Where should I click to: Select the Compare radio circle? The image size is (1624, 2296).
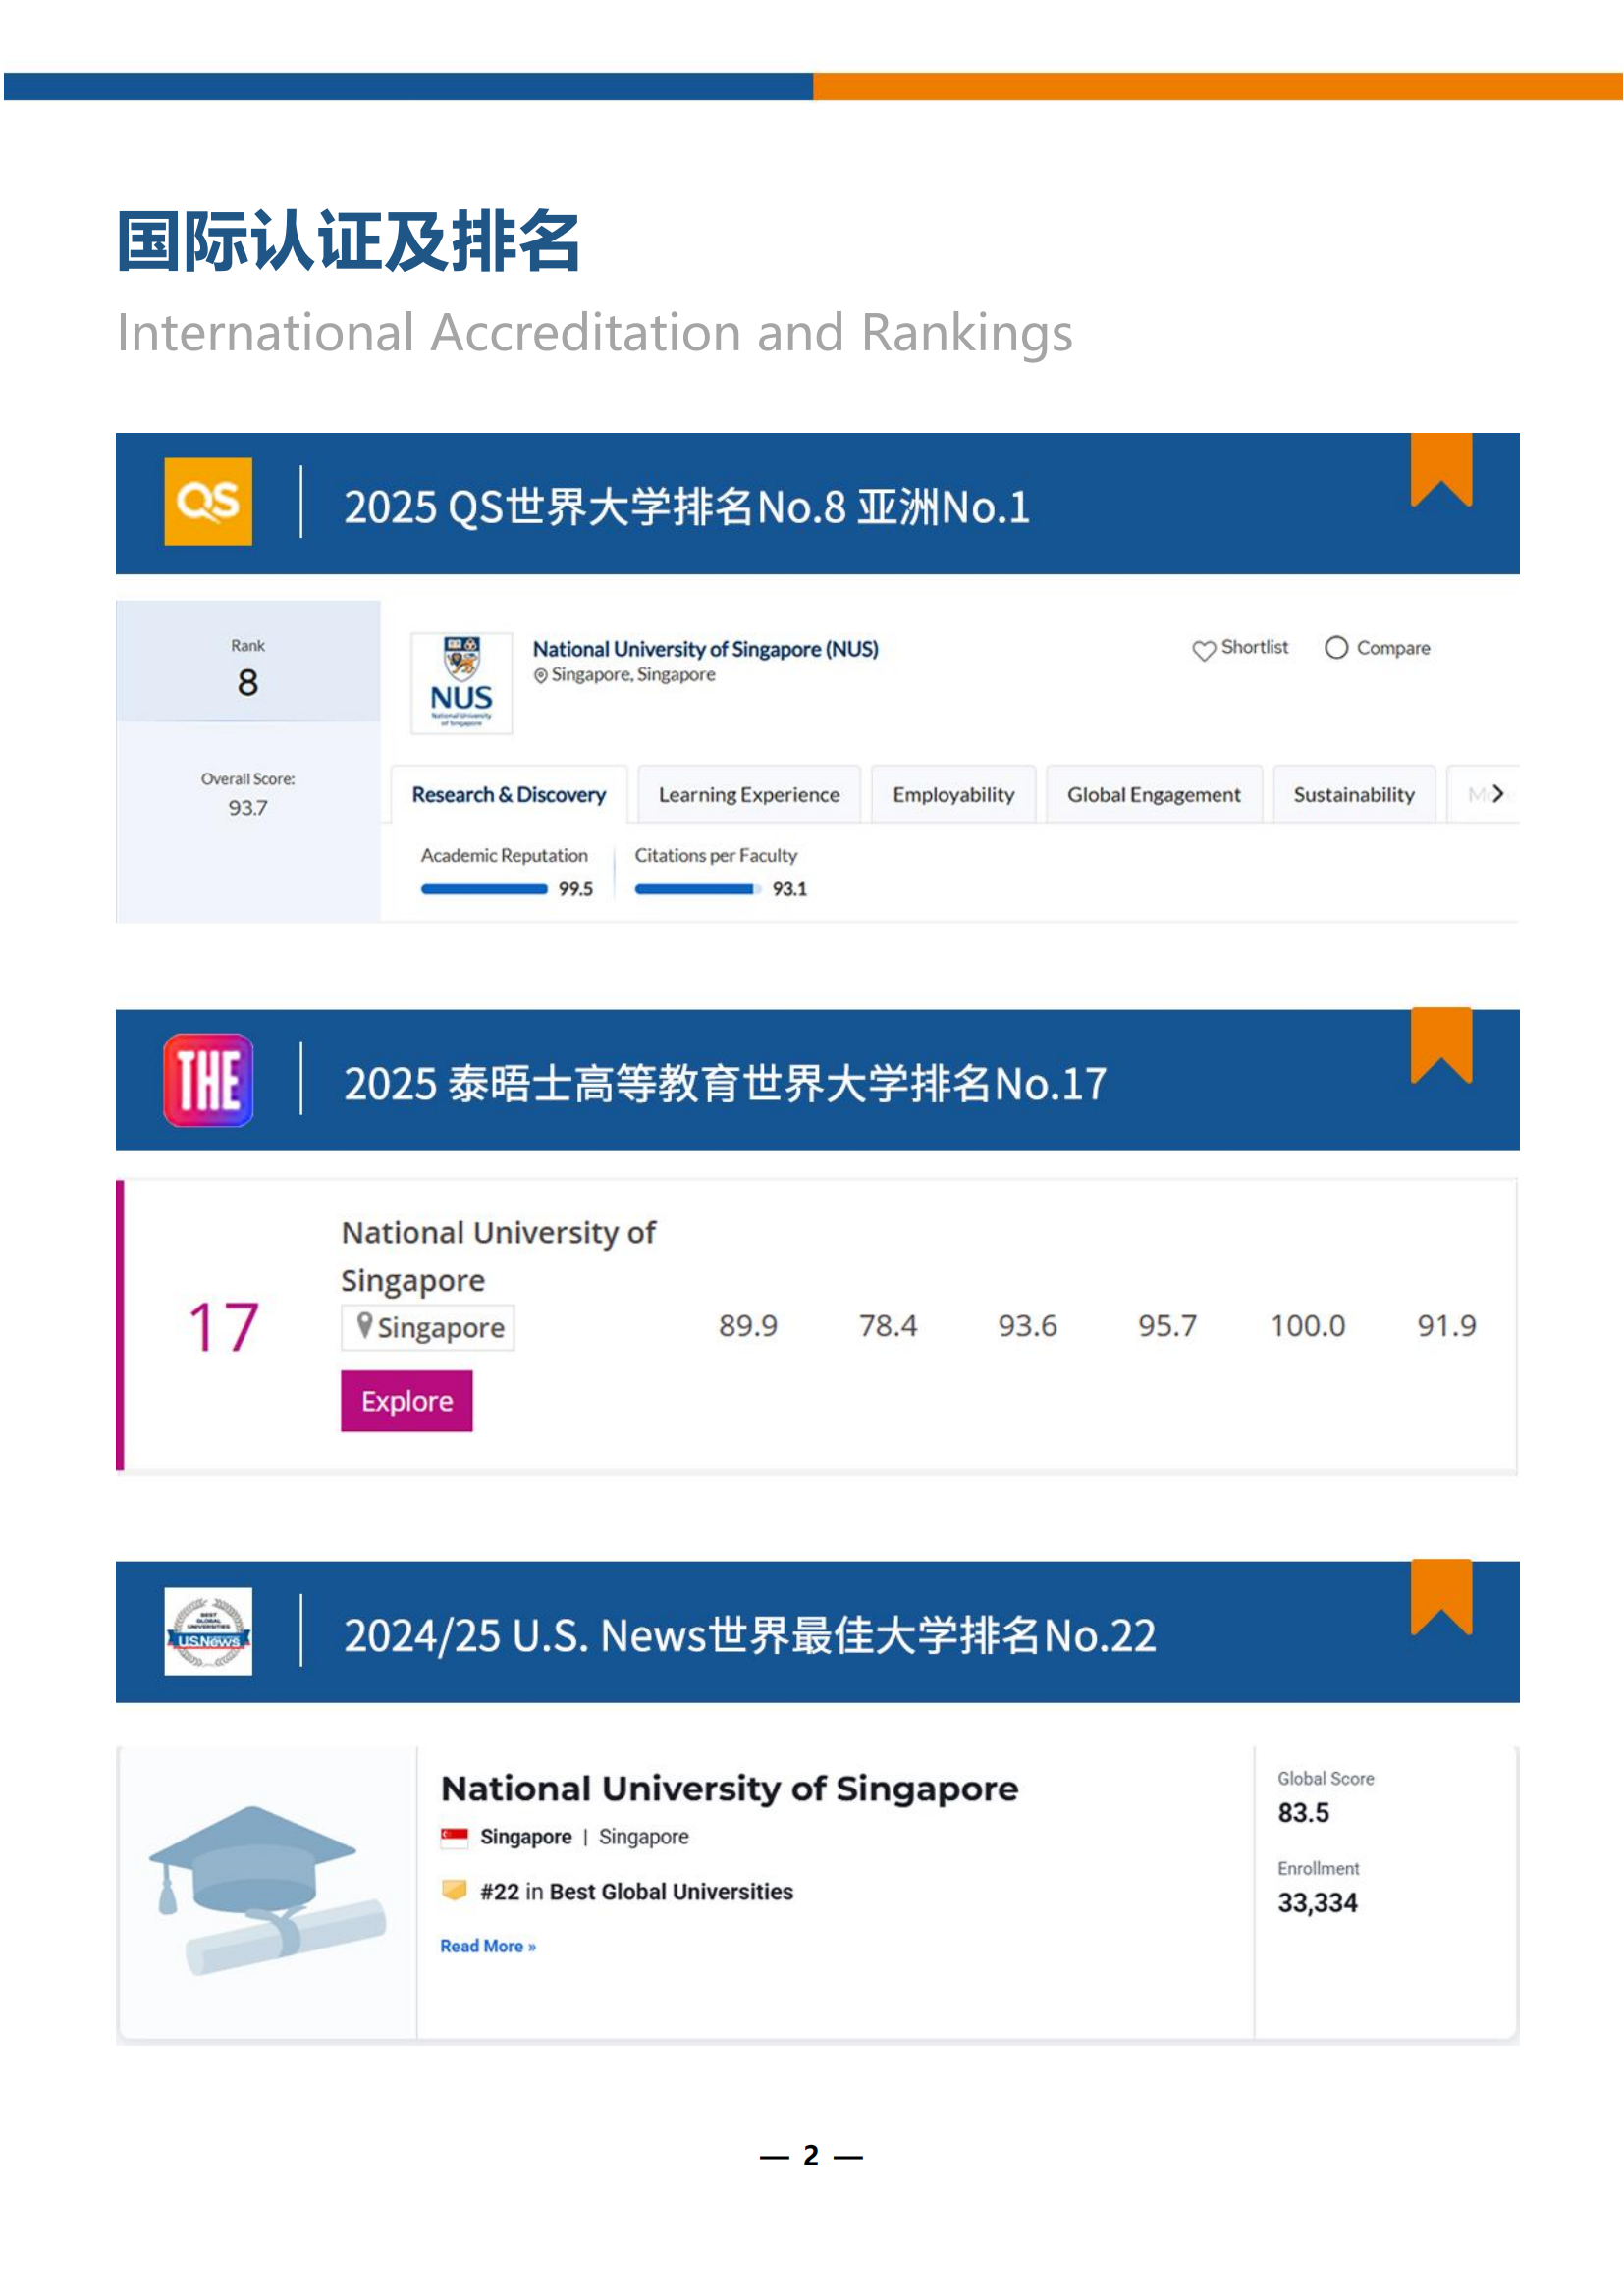pos(1336,648)
